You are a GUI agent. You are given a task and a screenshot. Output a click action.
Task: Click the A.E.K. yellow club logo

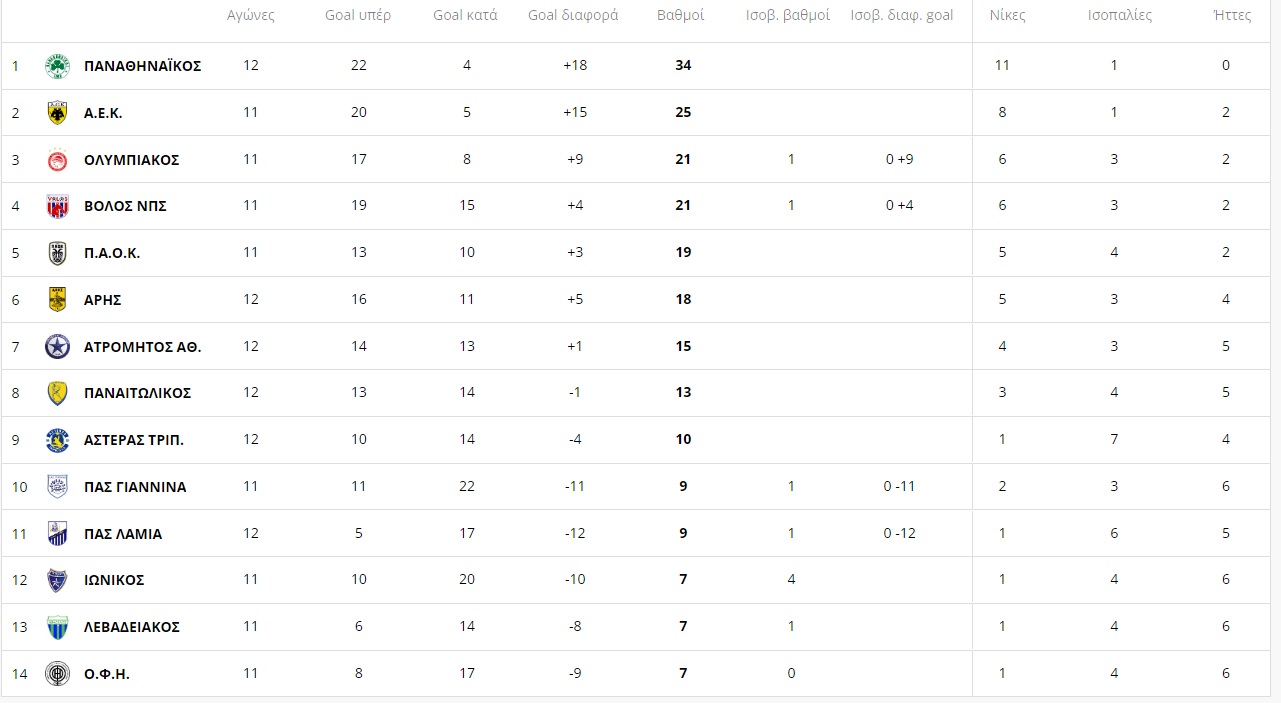tap(57, 113)
